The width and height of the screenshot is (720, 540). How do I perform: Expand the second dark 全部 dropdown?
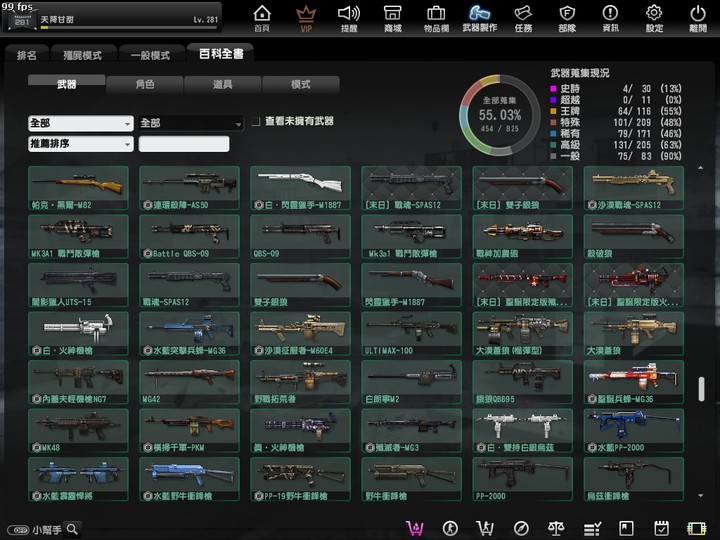[x=191, y=123]
